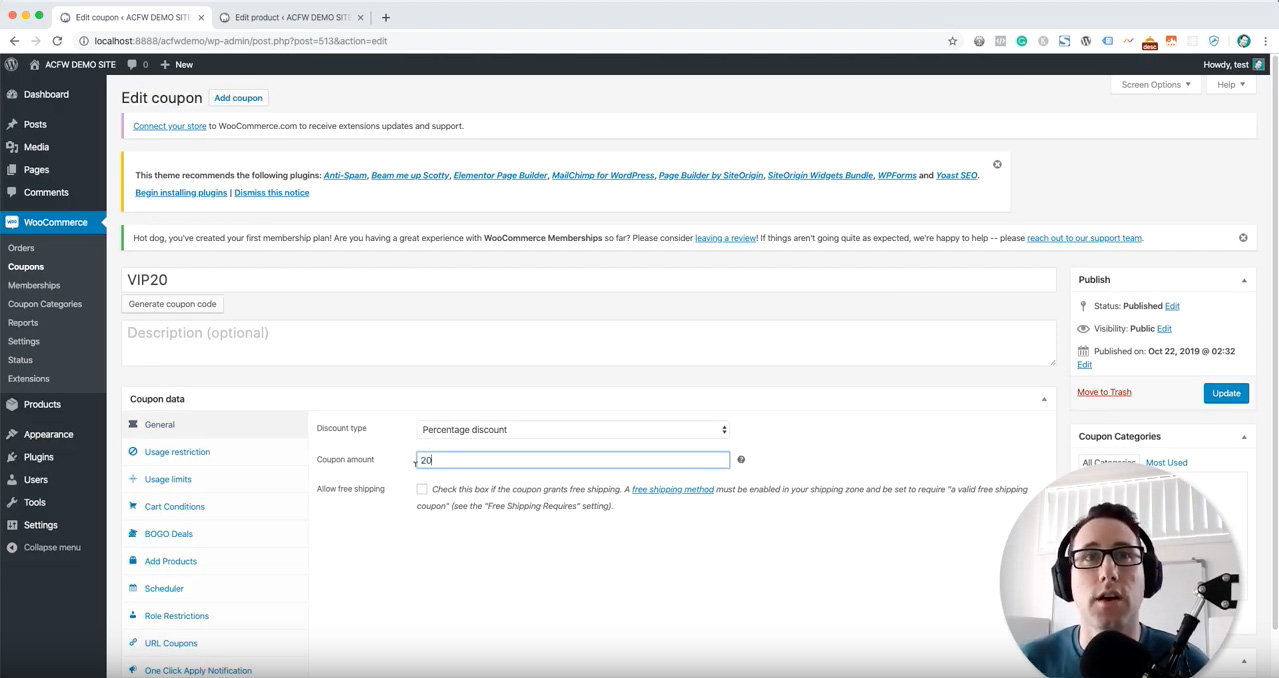This screenshot has width=1279, height=678.
Task: Collapse the Coupon data panel
Action: pos(1044,399)
